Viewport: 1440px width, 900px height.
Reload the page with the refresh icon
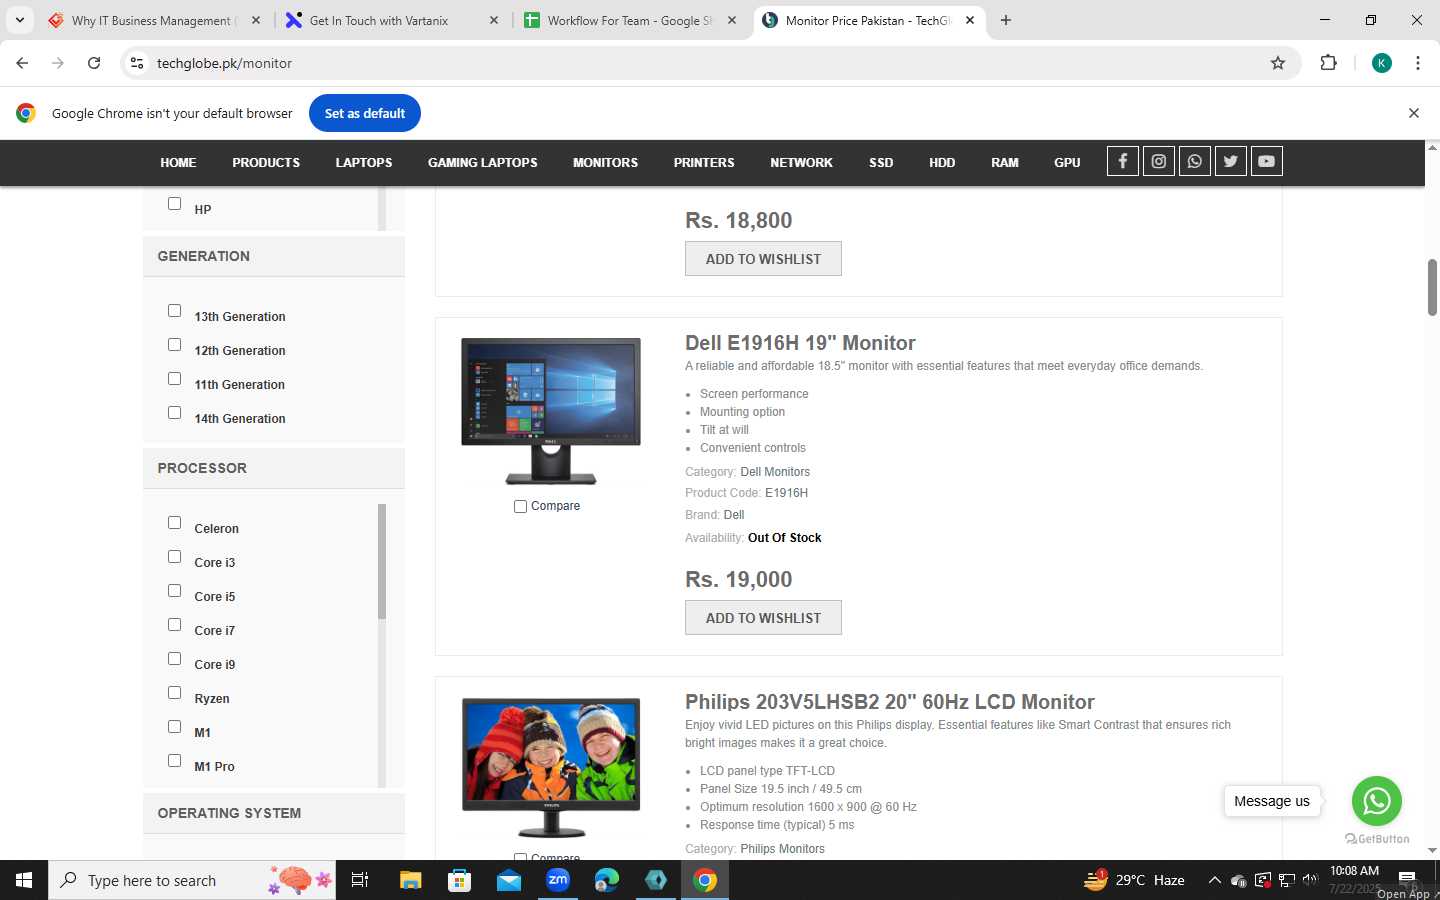click(x=94, y=63)
